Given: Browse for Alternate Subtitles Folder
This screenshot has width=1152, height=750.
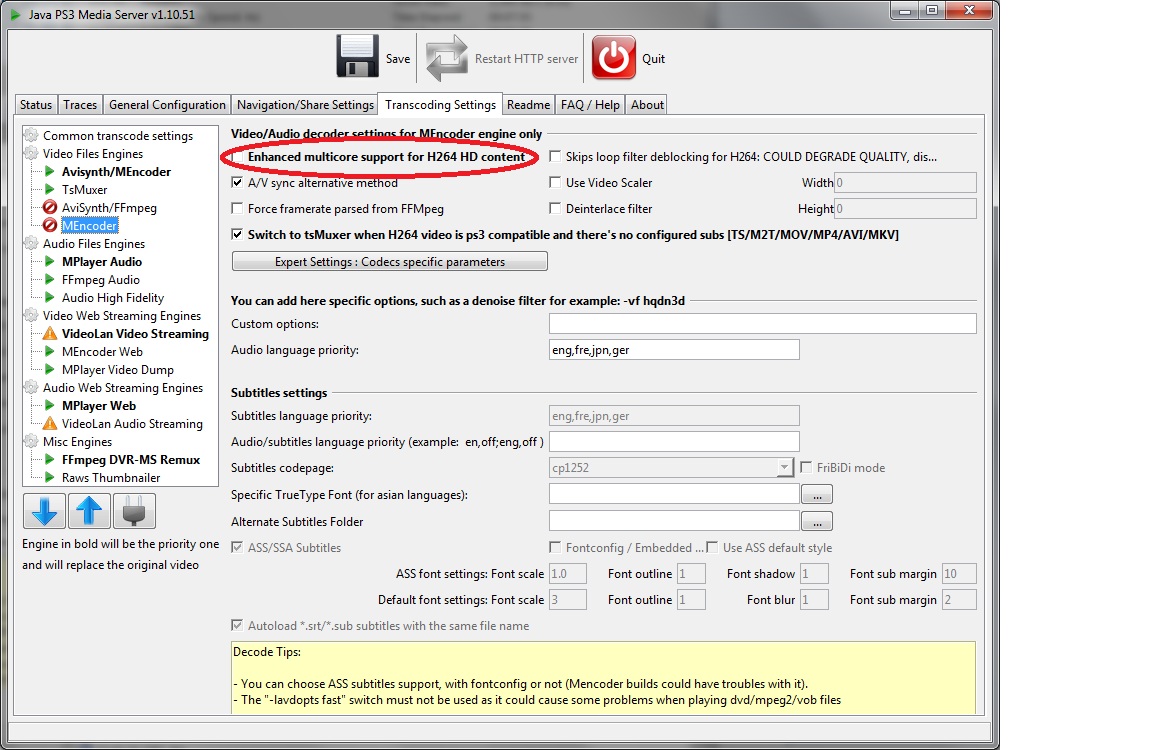Looking at the screenshot, I should pos(817,522).
